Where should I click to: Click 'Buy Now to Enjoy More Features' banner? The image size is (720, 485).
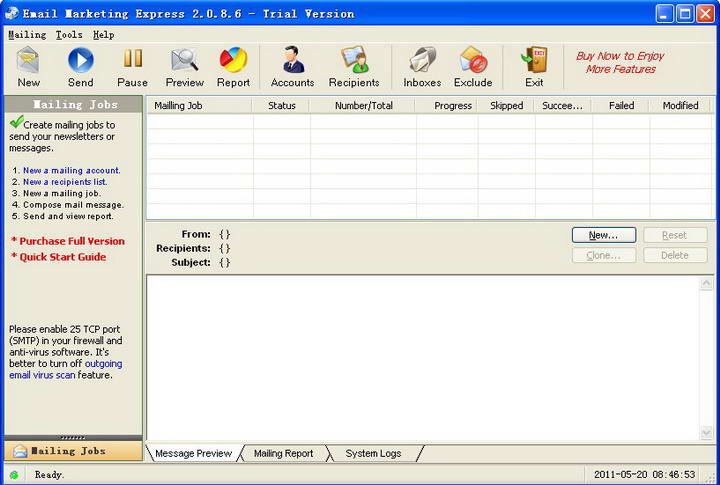click(620, 62)
